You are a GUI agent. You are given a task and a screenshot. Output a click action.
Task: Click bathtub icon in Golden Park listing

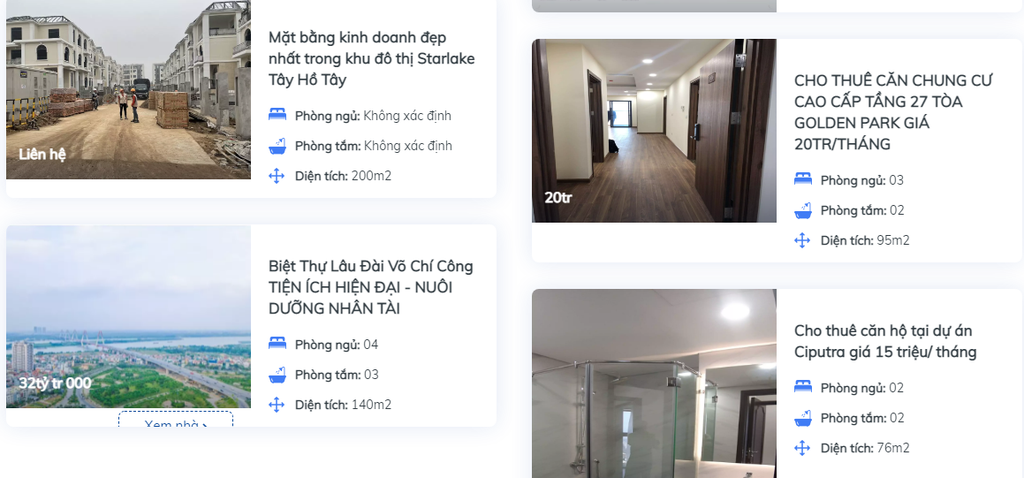pos(803,210)
